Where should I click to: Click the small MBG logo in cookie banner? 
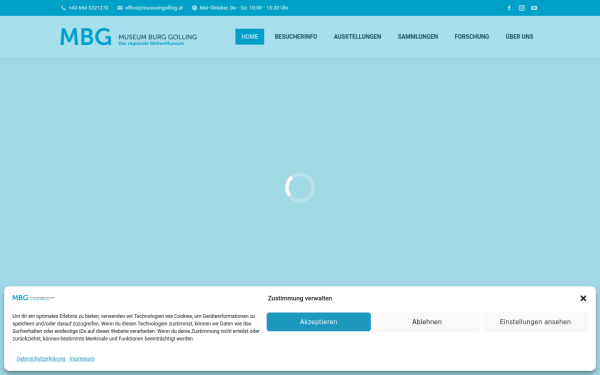[x=33, y=298]
